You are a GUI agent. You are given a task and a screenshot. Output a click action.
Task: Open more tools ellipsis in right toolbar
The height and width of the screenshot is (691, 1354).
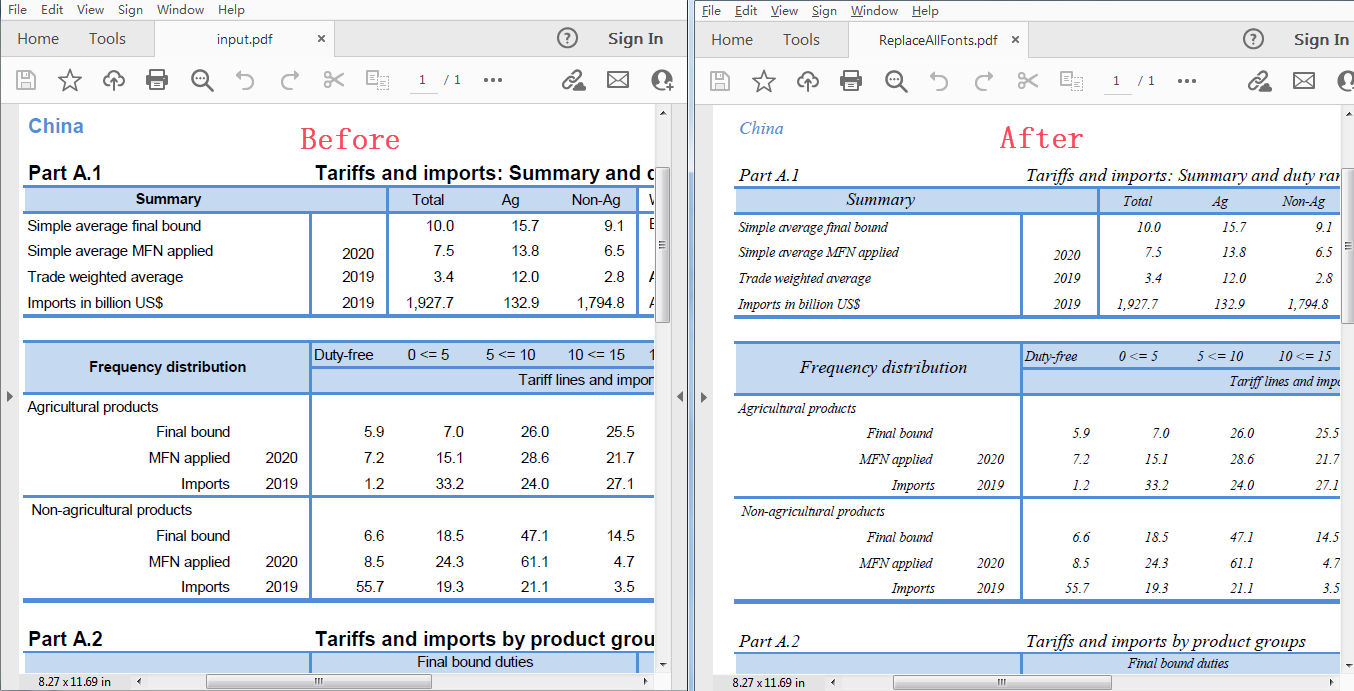click(x=1187, y=81)
